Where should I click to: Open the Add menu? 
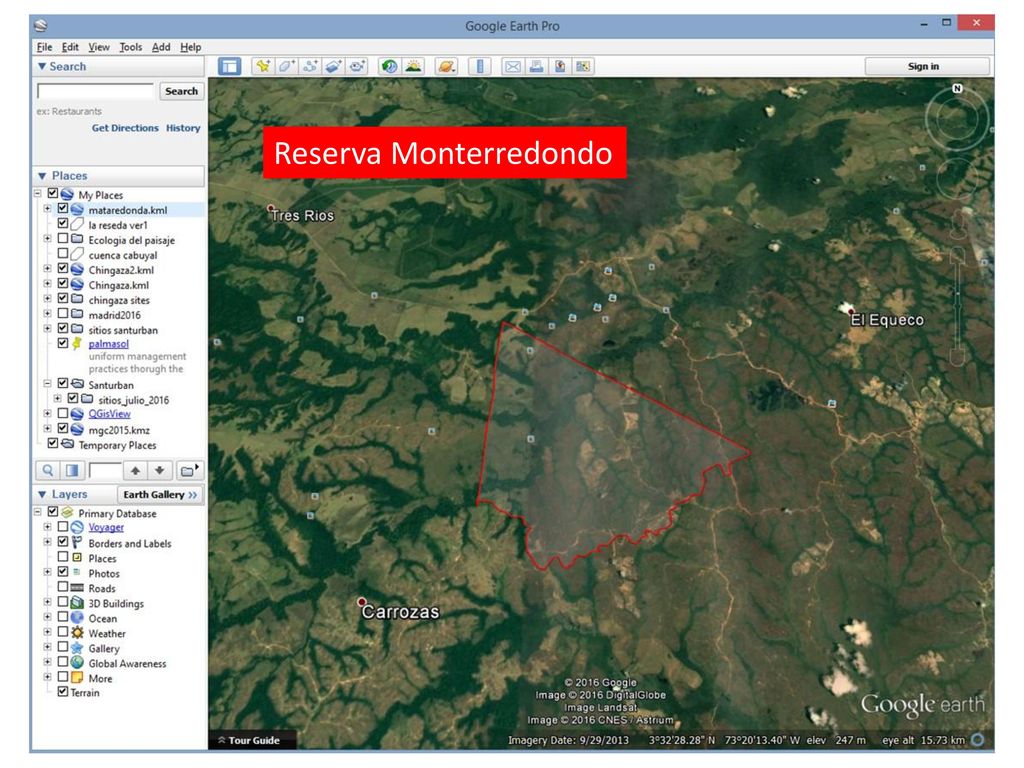(x=161, y=47)
